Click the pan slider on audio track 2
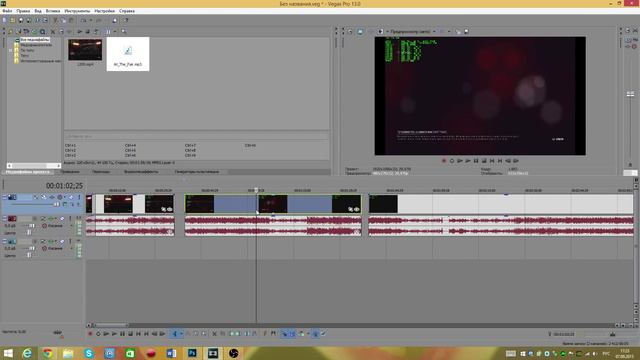Image resolution: width=640 pixels, height=360 pixels. 29,232
